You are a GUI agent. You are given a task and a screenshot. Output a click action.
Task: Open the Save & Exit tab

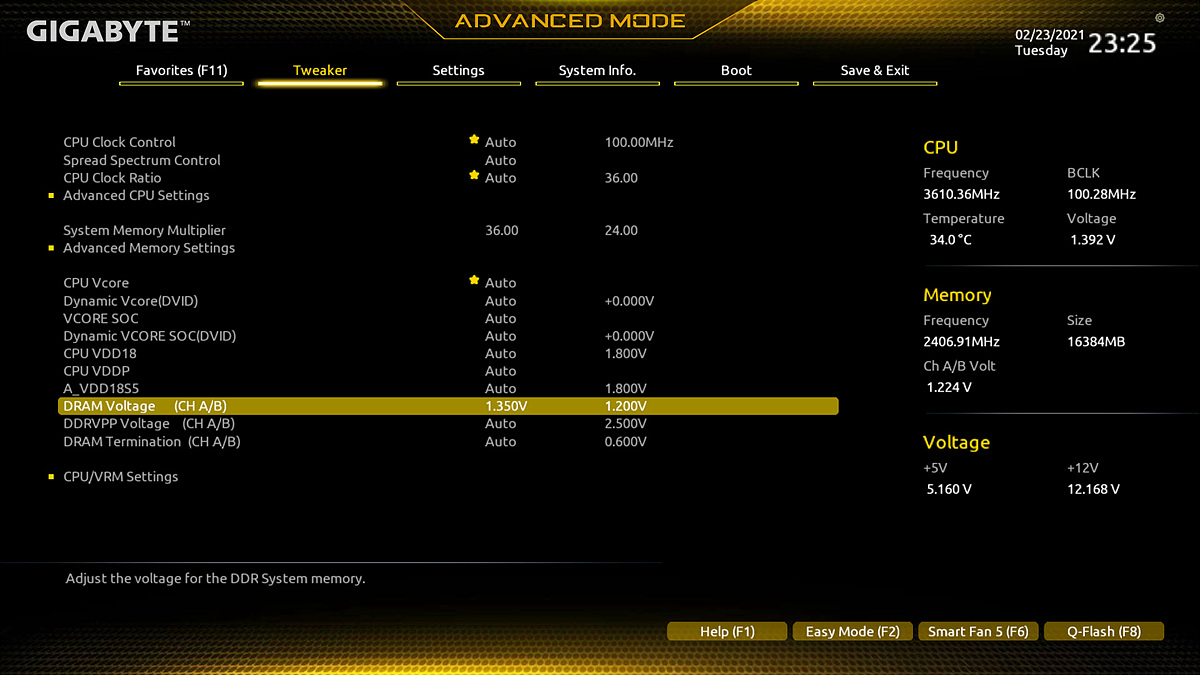(x=875, y=71)
